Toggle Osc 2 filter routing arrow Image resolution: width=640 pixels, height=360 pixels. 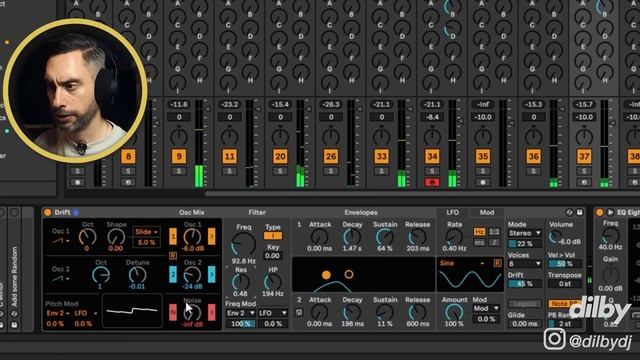click(211, 274)
